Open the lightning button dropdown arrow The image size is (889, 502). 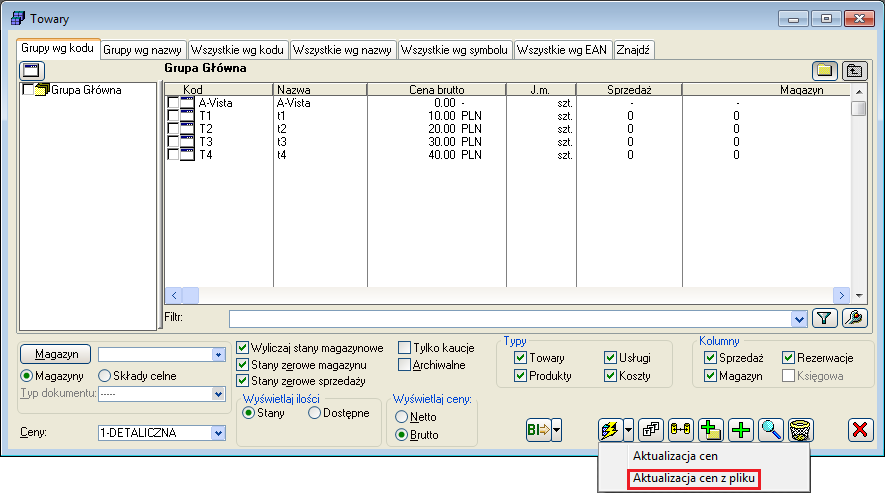point(628,430)
